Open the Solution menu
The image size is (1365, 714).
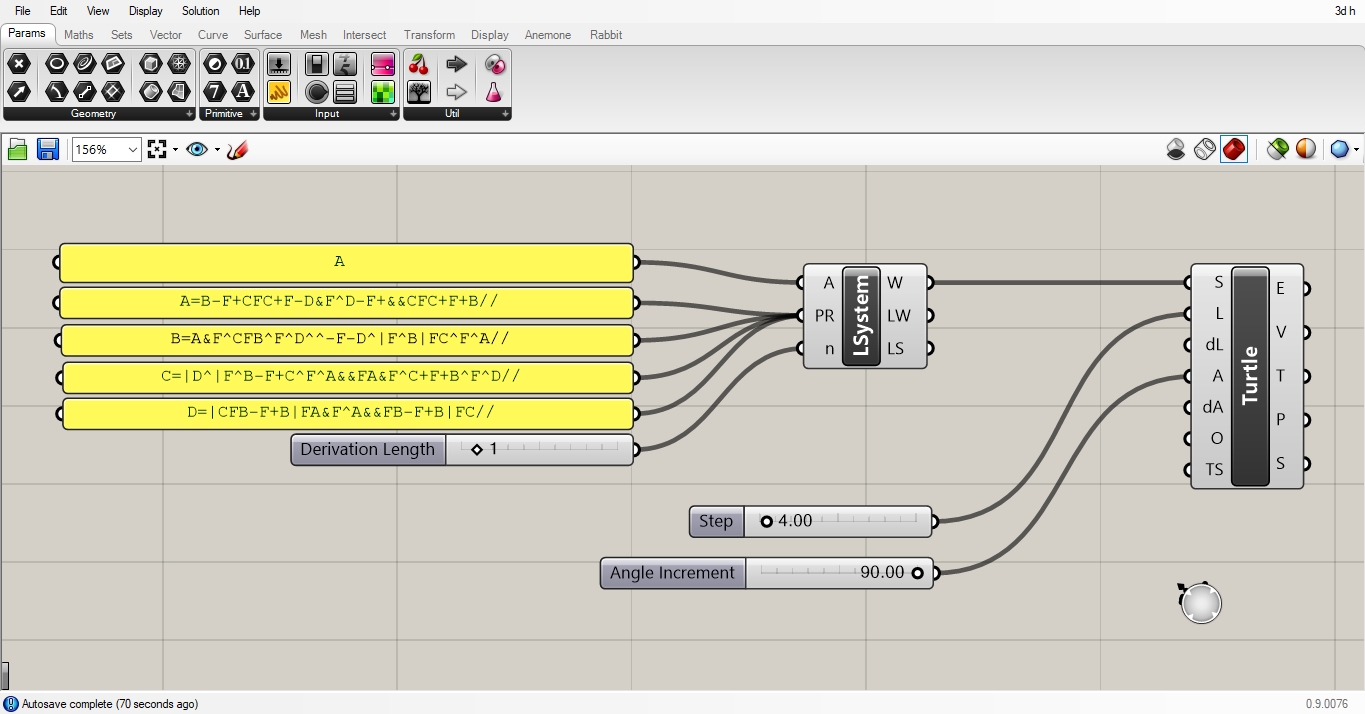coord(200,11)
